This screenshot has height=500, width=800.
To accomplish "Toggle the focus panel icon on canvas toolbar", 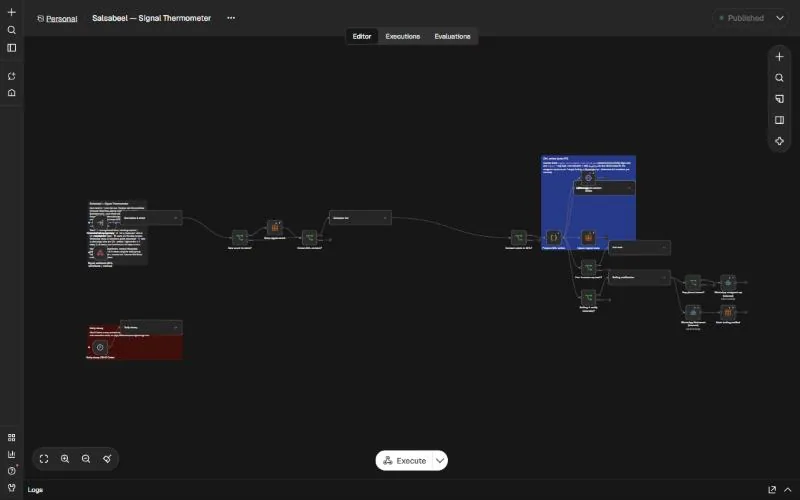I will coord(779,120).
